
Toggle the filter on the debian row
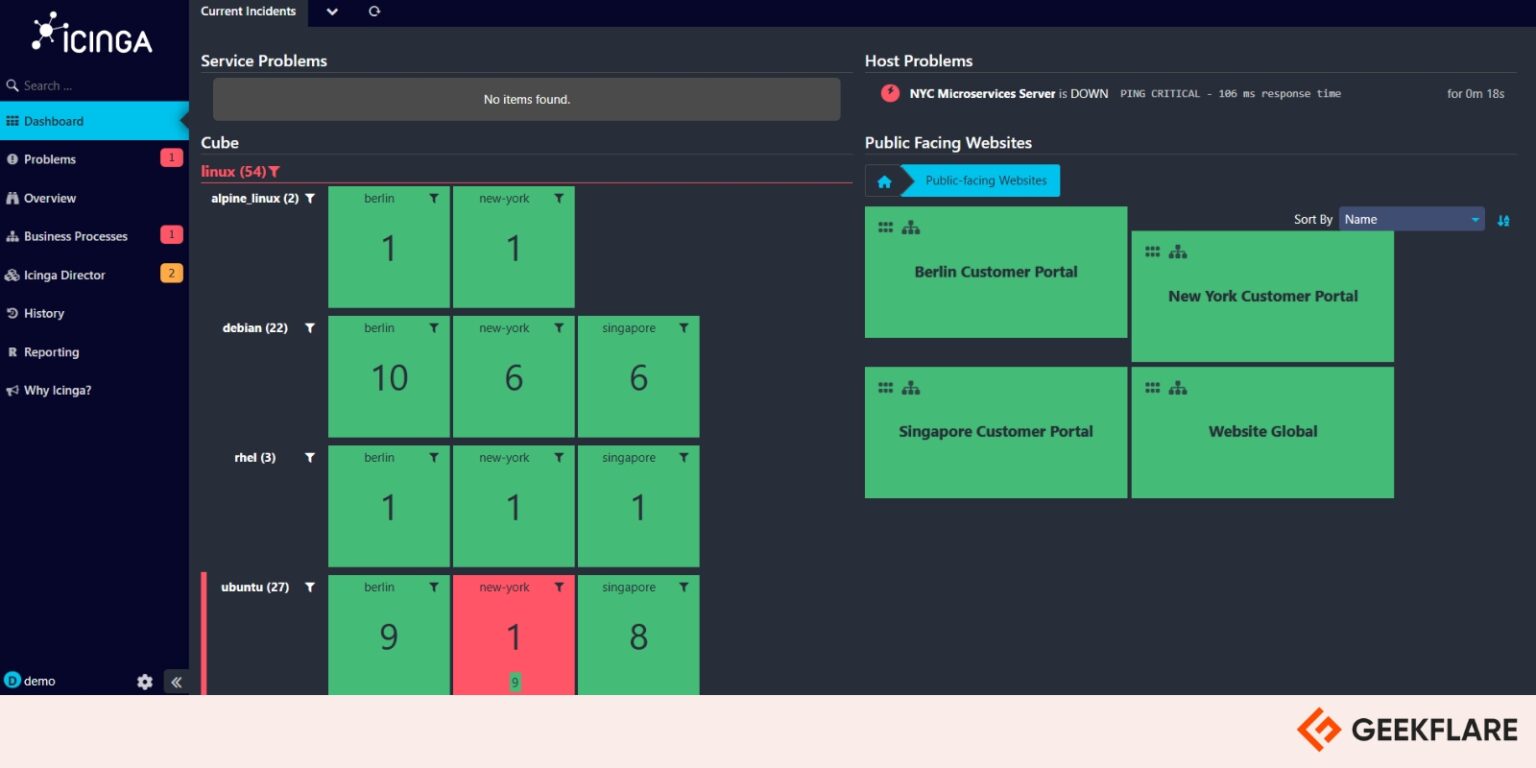pos(310,327)
